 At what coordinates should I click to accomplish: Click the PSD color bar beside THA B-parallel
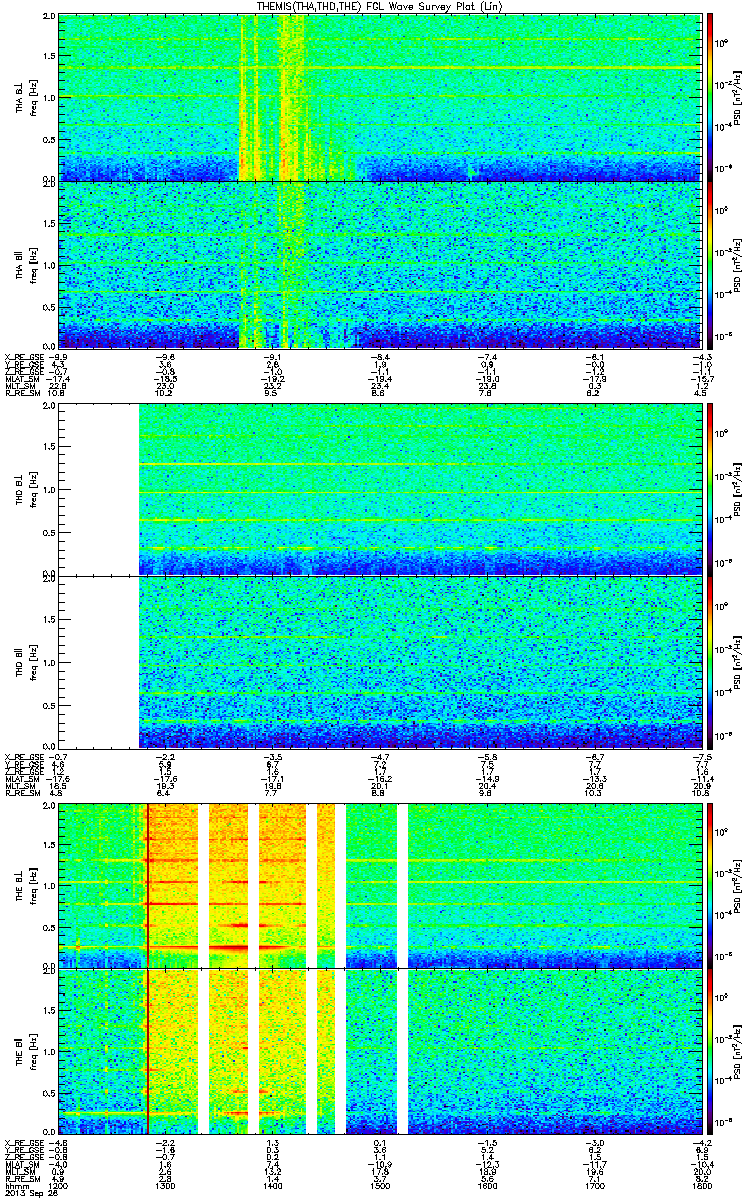tap(710, 264)
